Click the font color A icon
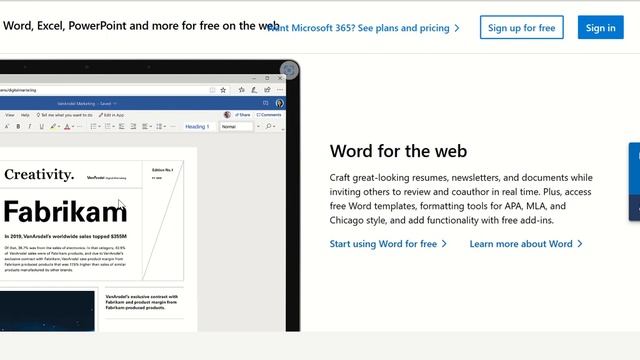640x360 pixels. tap(67, 126)
